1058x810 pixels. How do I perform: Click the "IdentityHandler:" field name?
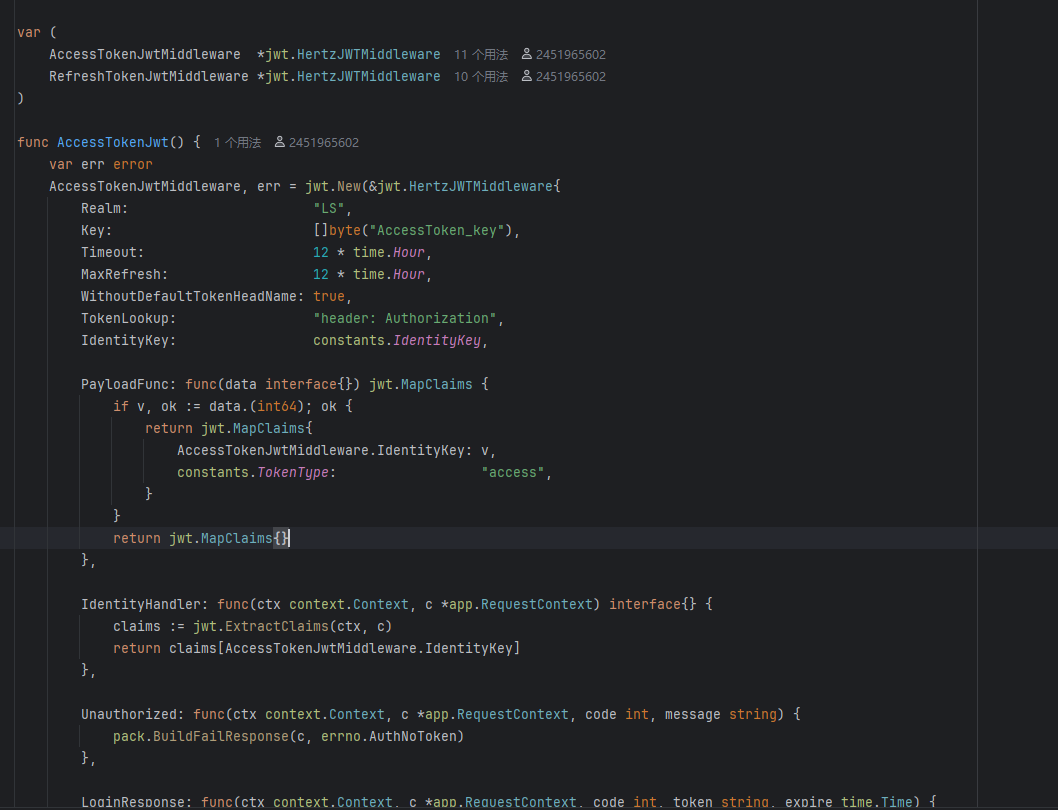tap(144, 605)
